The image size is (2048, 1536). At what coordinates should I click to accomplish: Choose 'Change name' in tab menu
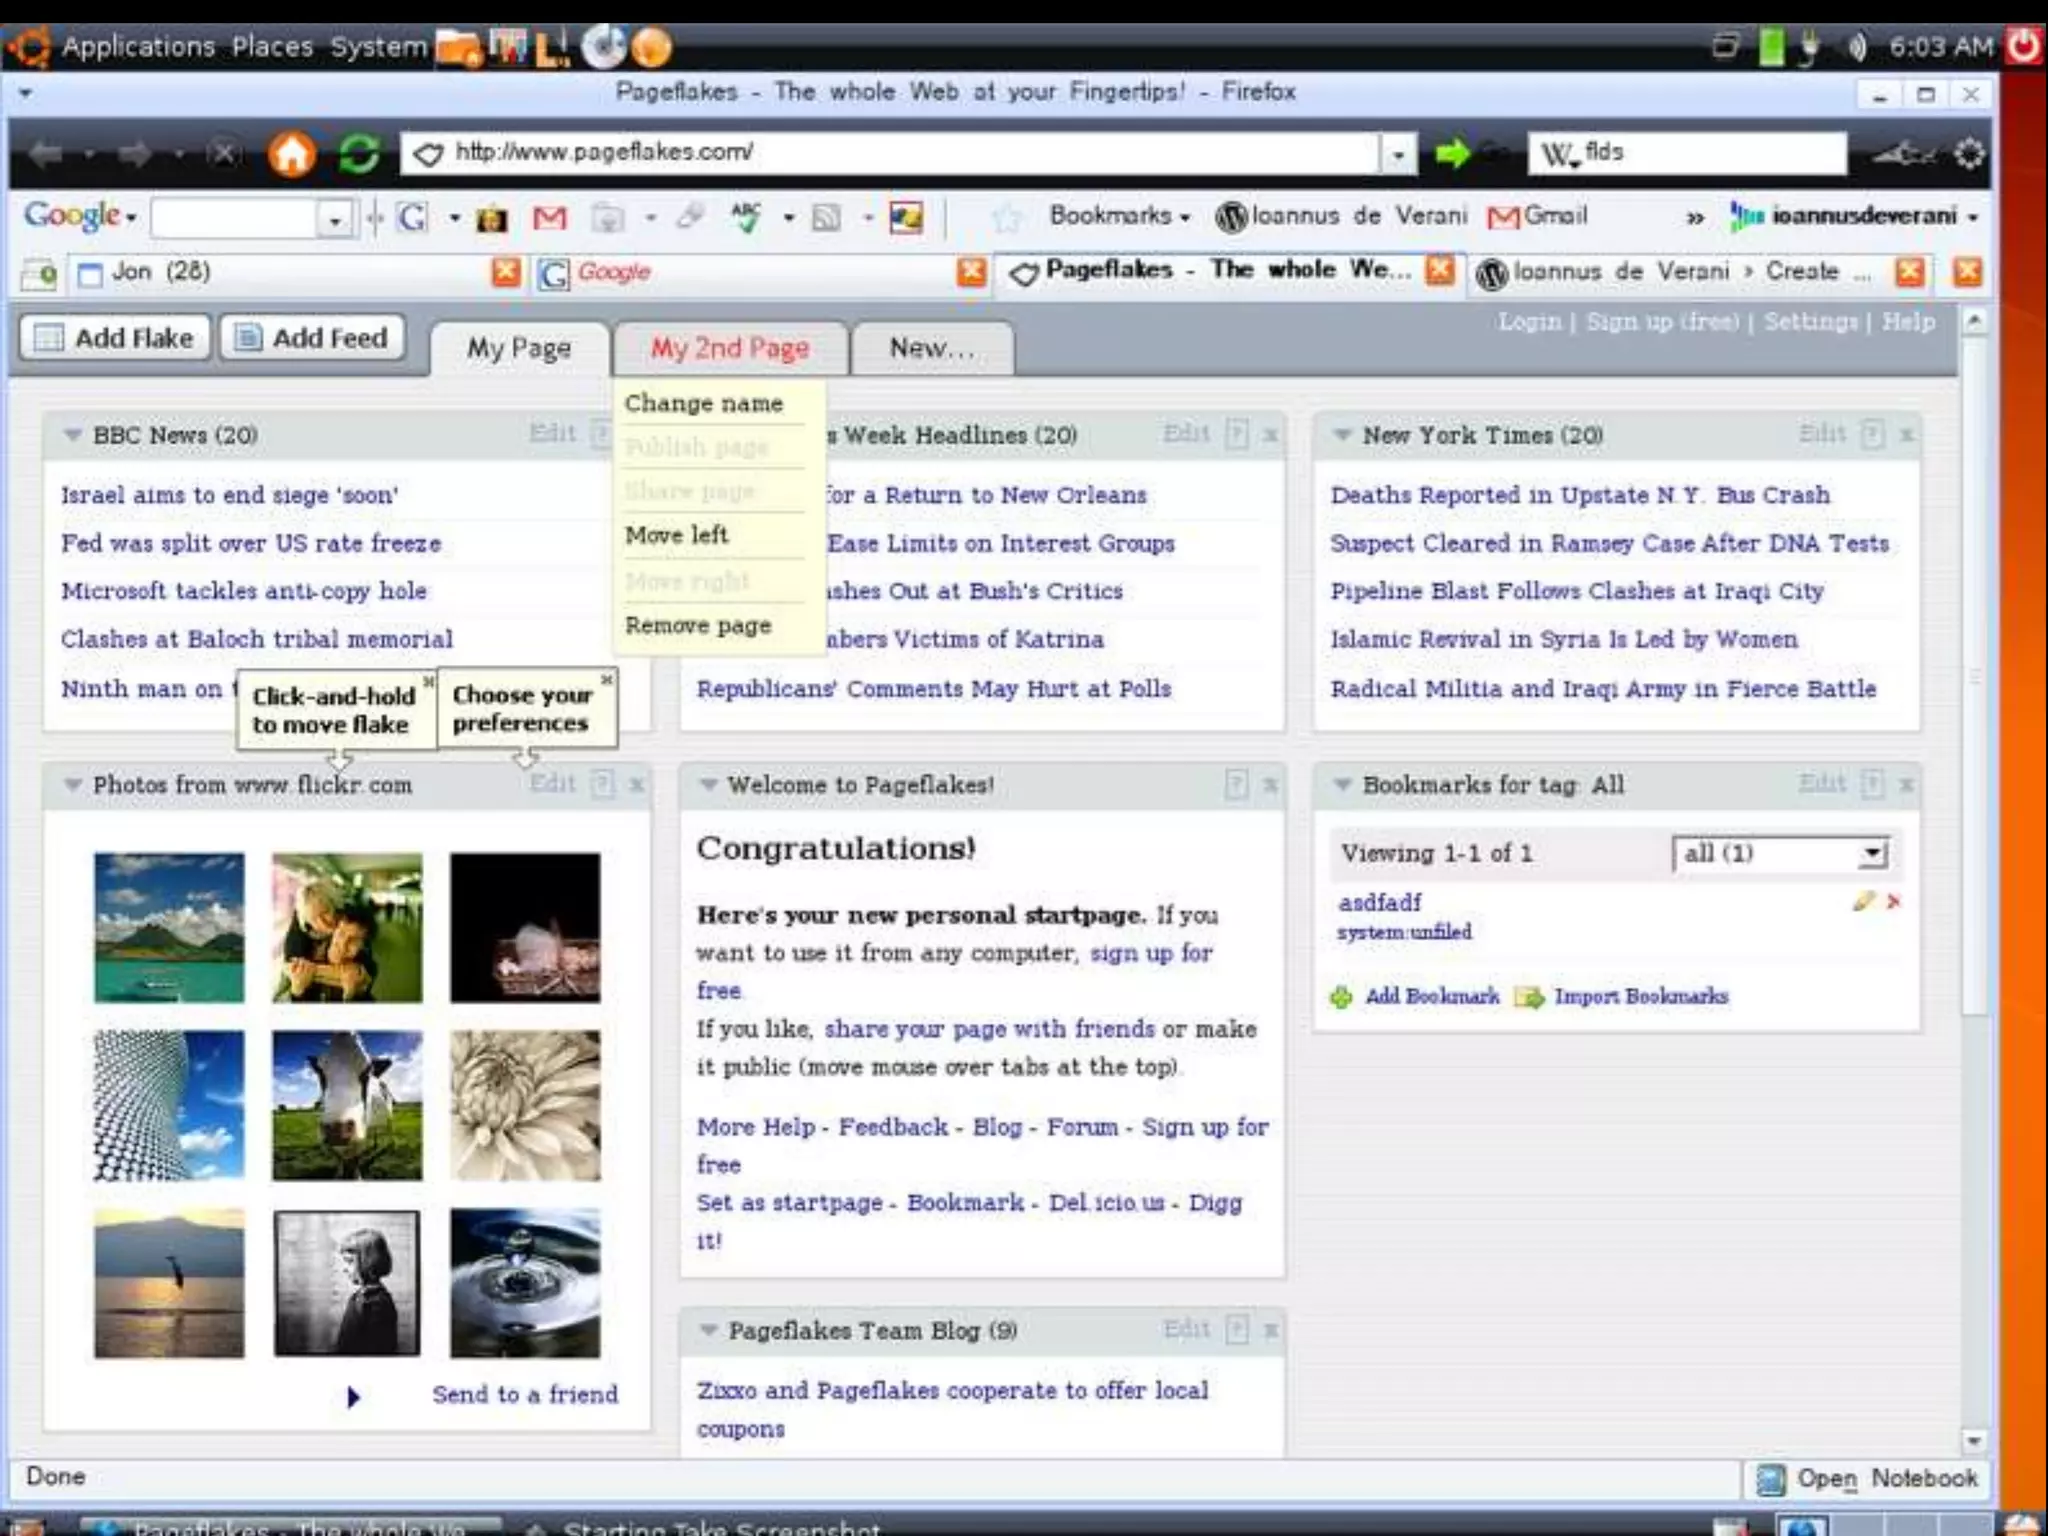(703, 404)
